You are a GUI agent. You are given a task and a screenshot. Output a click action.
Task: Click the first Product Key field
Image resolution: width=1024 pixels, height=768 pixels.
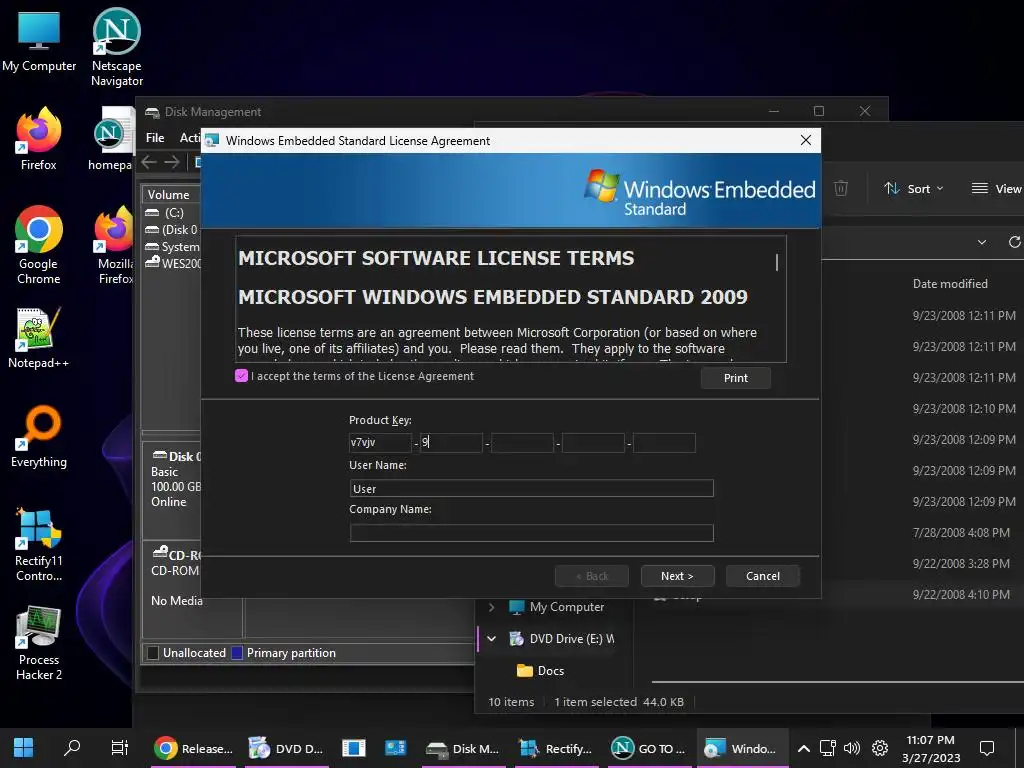[x=380, y=443]
